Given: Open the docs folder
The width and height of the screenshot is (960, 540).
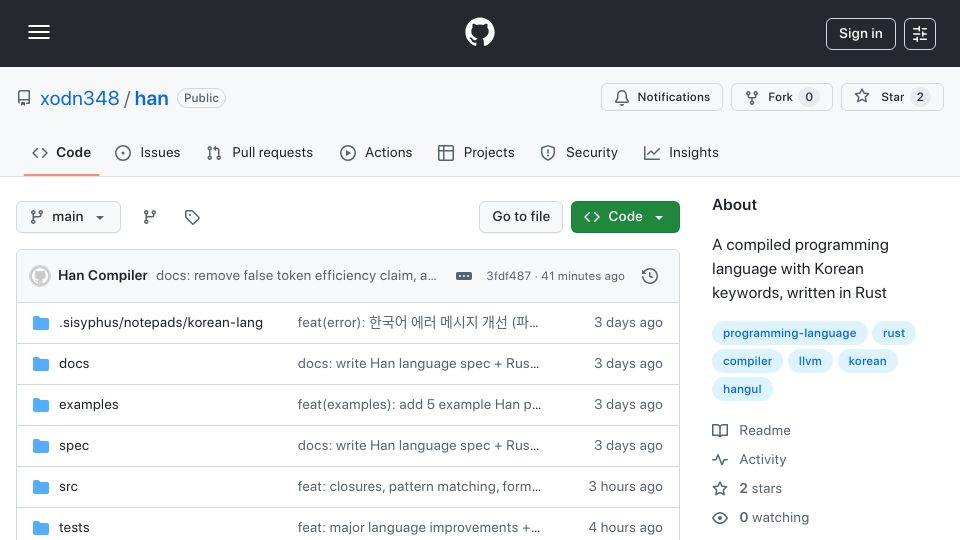Looking at the screenshot, I should point(74,364).
